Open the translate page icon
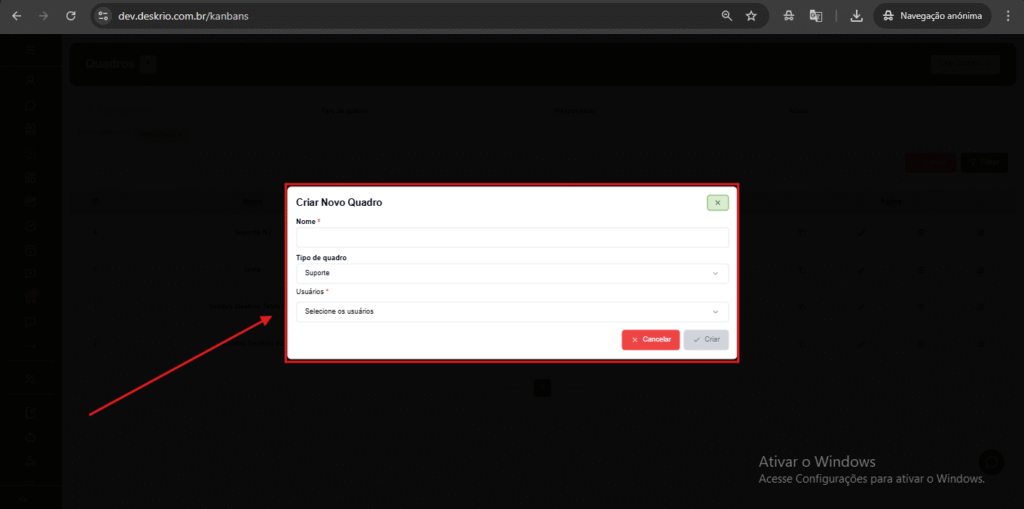 816,16
